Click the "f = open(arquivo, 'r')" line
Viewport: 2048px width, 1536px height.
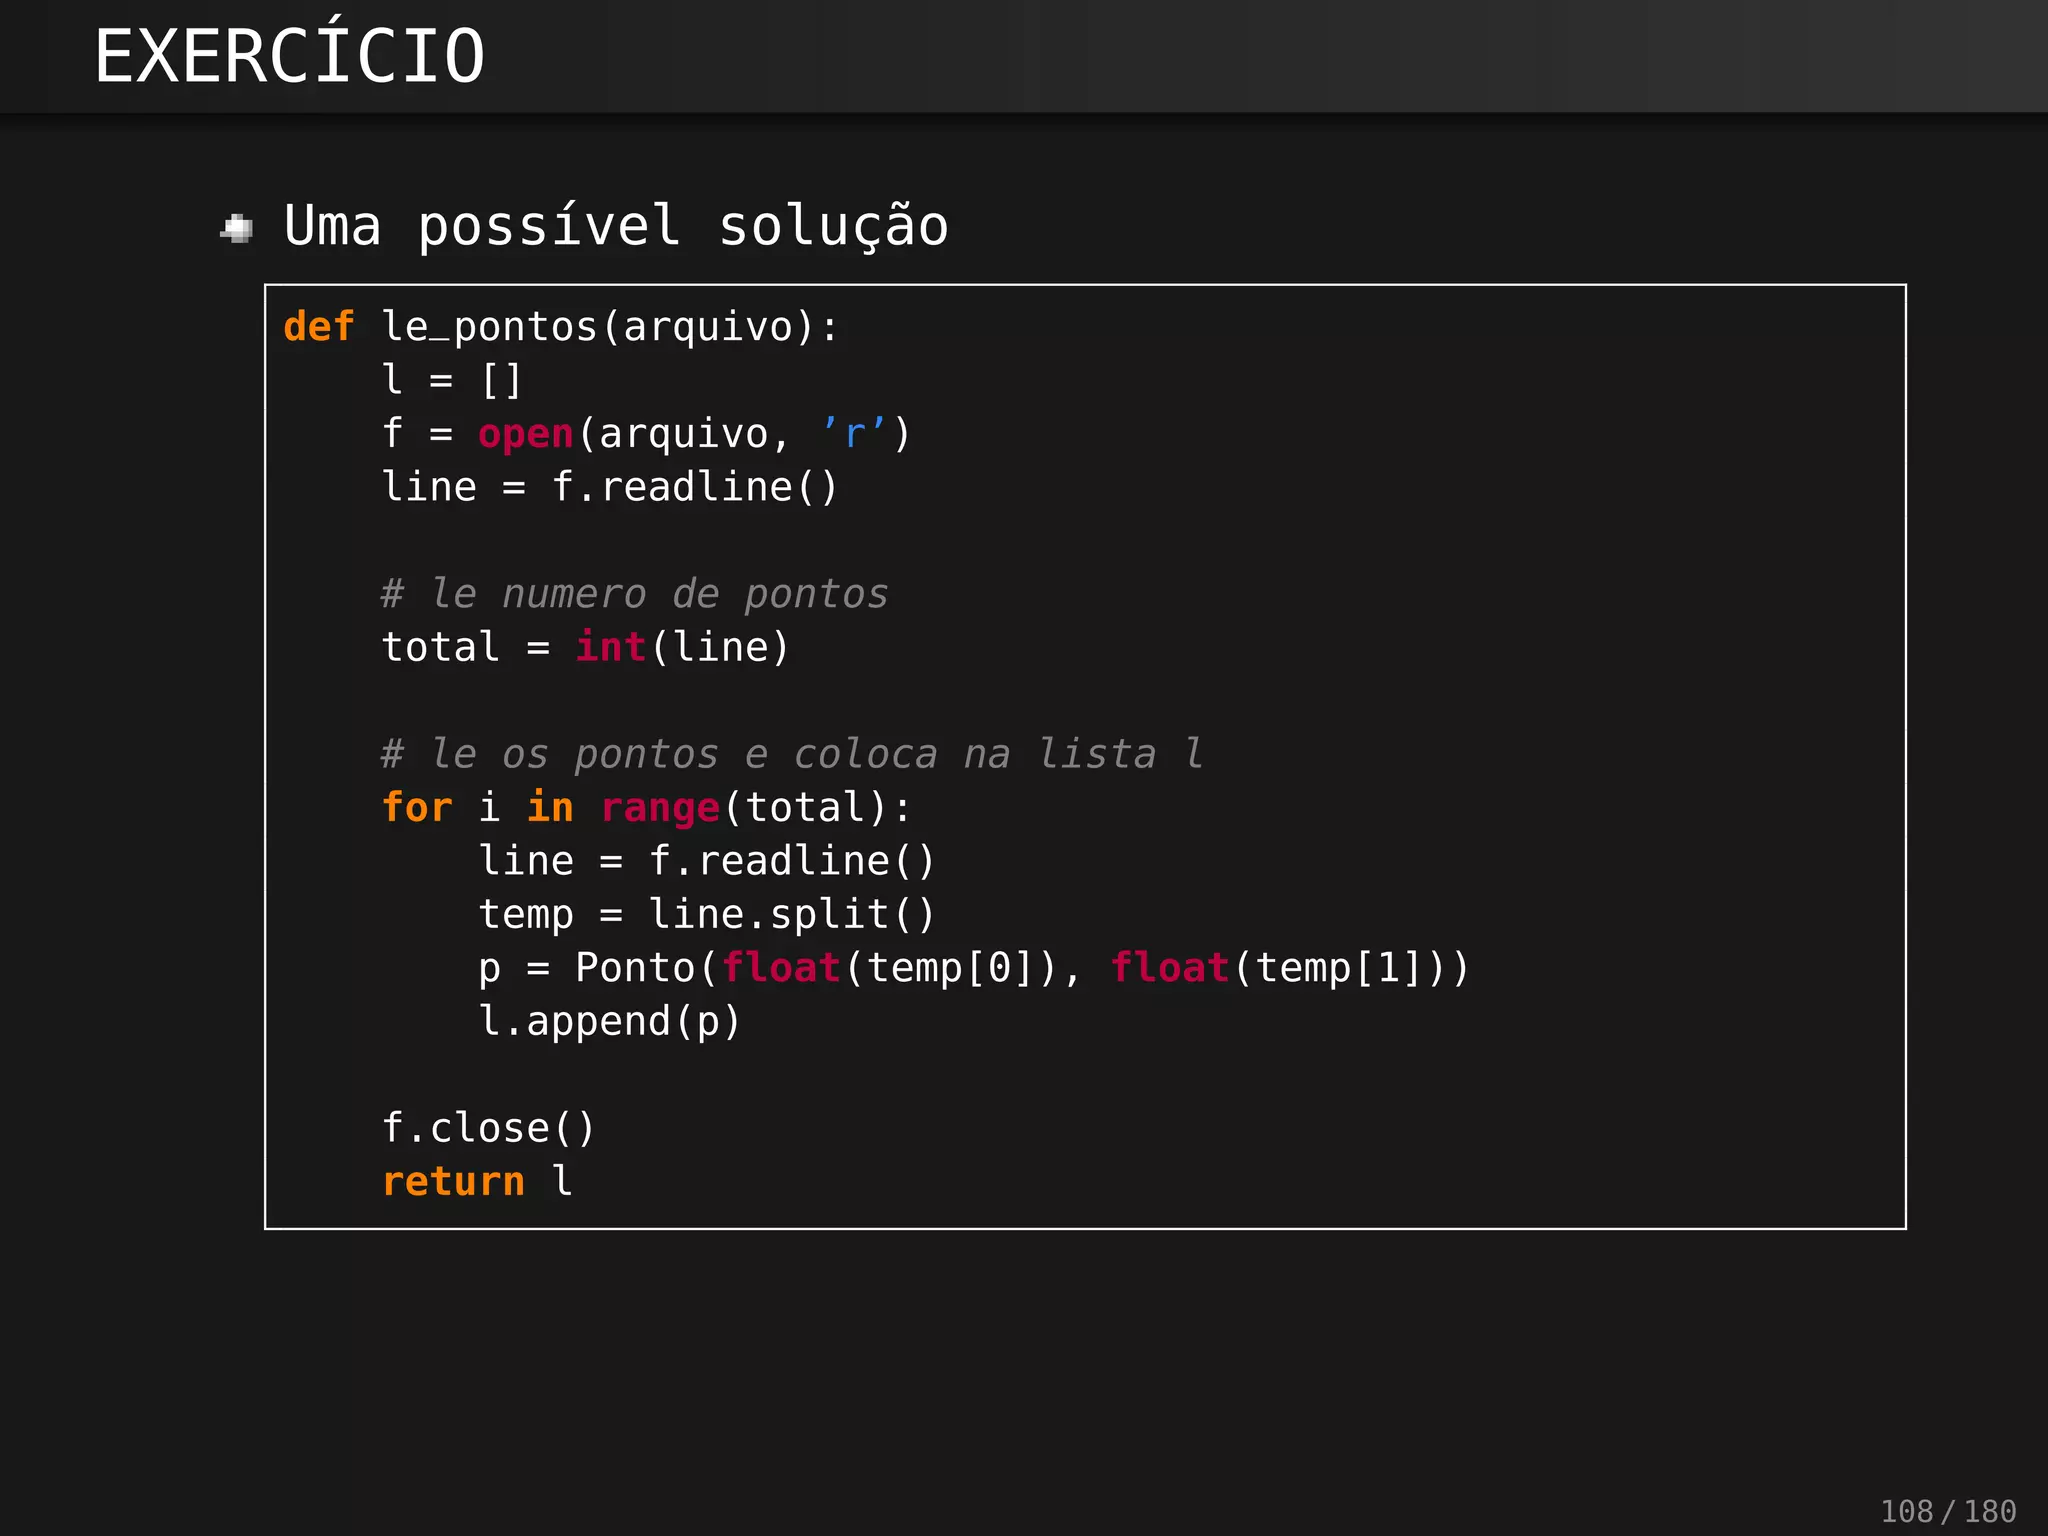646,434
